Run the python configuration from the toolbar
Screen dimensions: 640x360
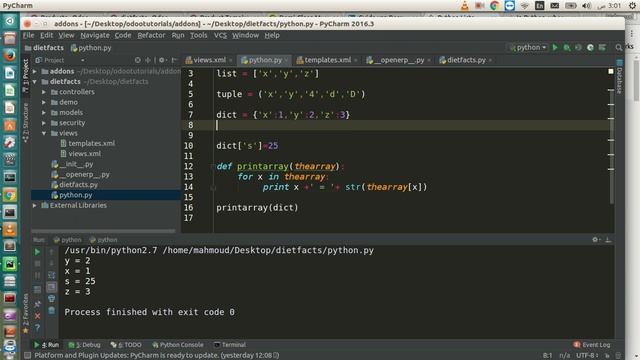tap(555, 47)
